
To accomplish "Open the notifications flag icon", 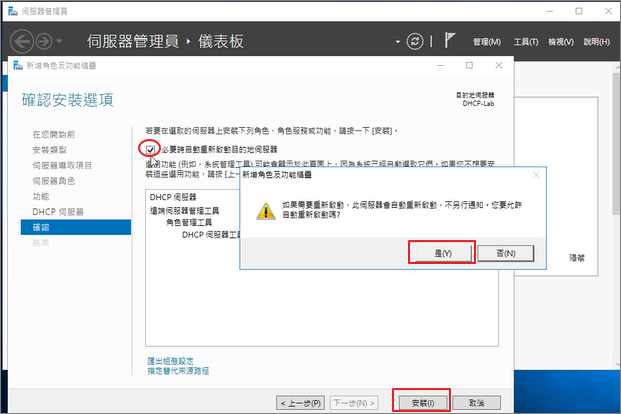I will (449, 40).
